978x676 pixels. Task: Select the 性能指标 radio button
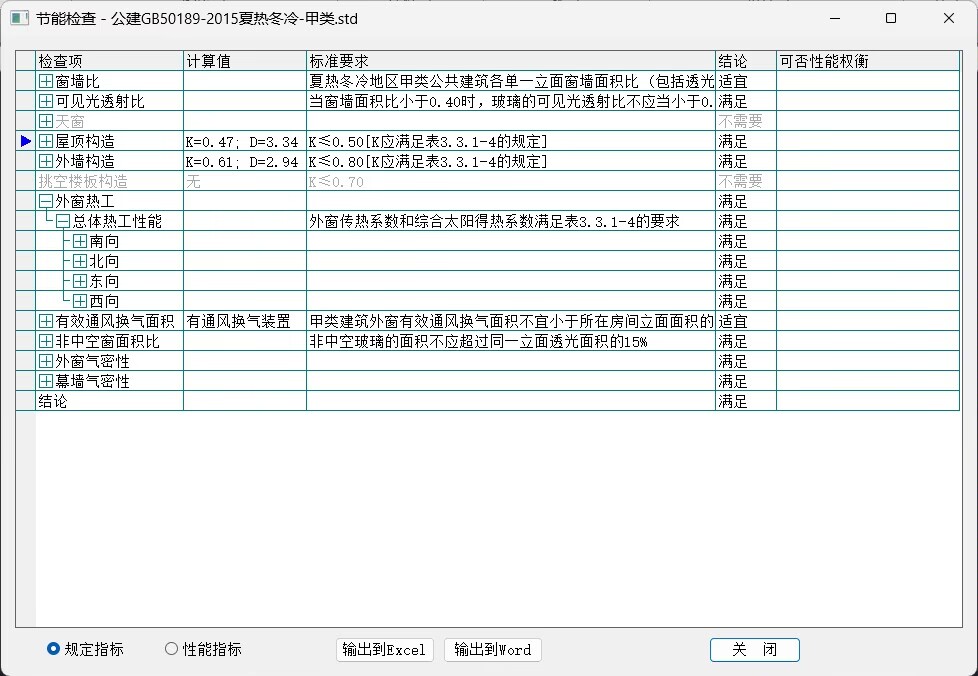coord(171,649)
